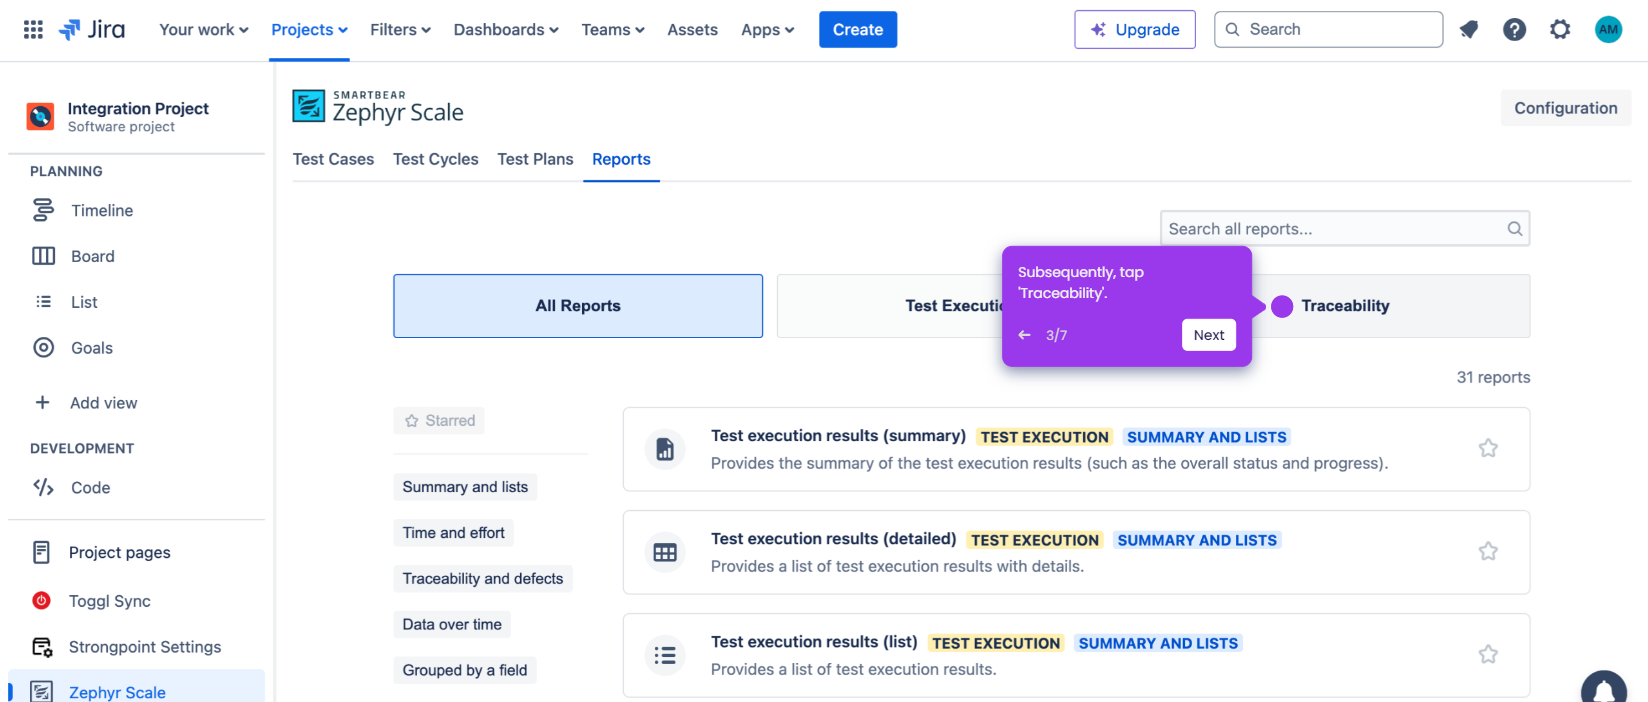The height and width of the screenshot is (702, 1648).
Task: Toggle the Starred filter
Action: click(439, 421)
